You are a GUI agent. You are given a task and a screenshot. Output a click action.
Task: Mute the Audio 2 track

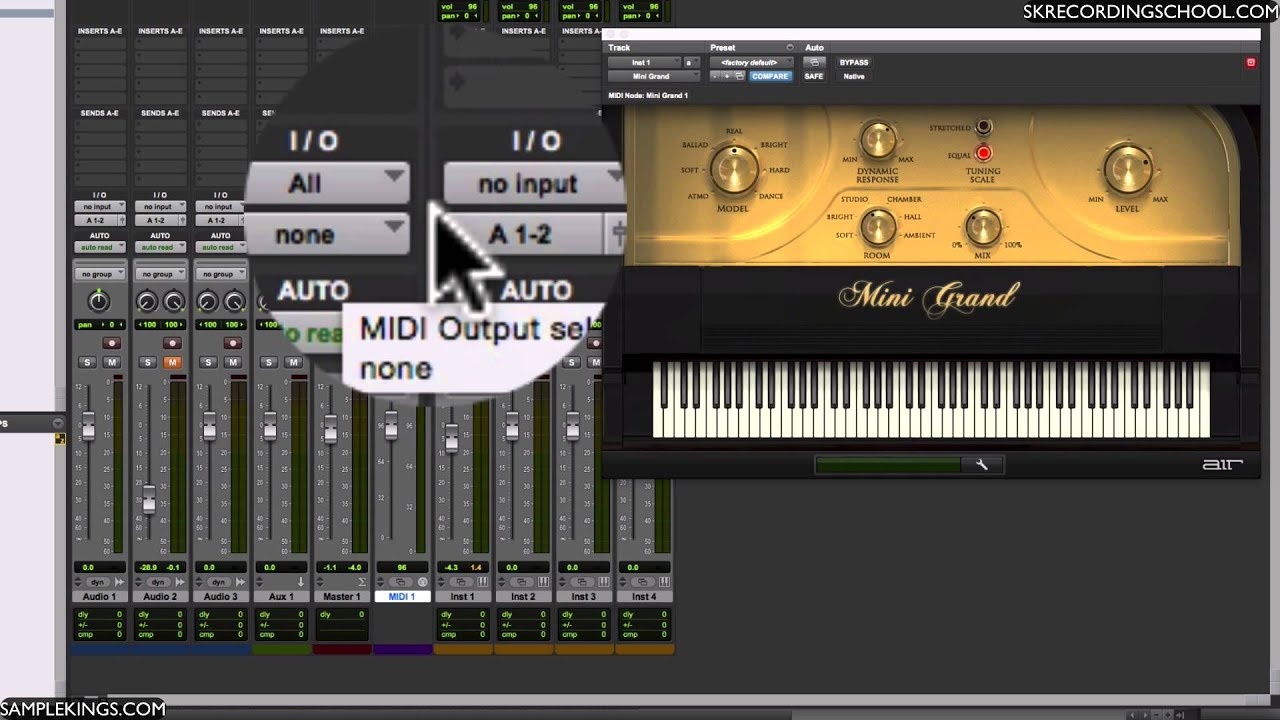tap(172, 362)
